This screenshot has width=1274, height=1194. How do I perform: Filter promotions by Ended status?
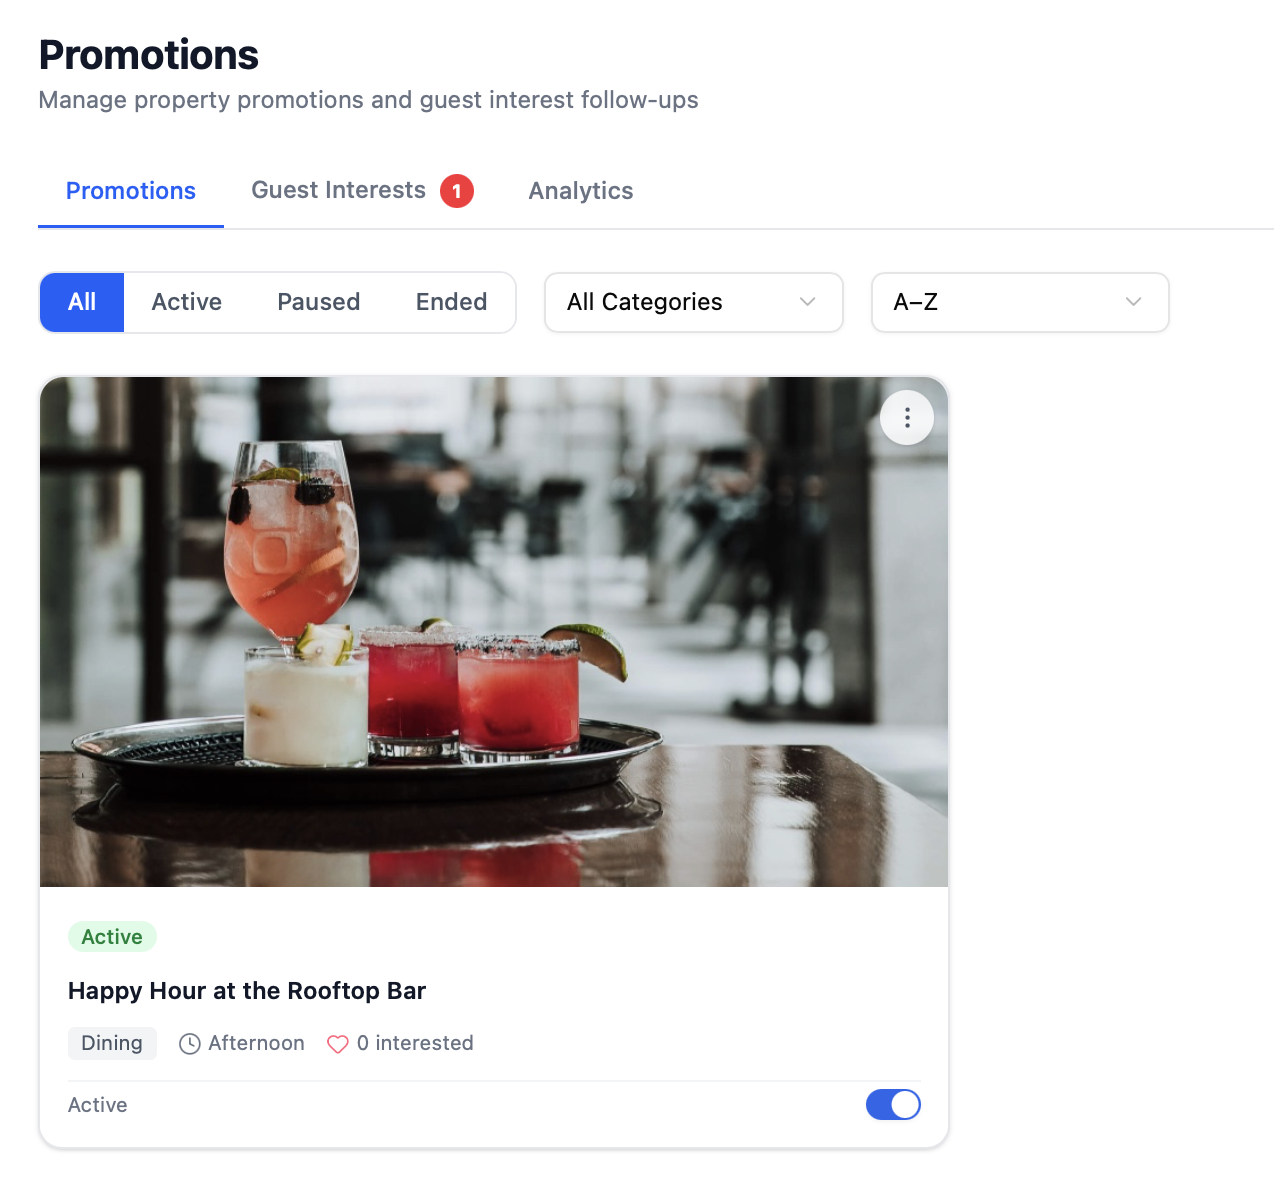pyautogui.click(x=452, y=302)
